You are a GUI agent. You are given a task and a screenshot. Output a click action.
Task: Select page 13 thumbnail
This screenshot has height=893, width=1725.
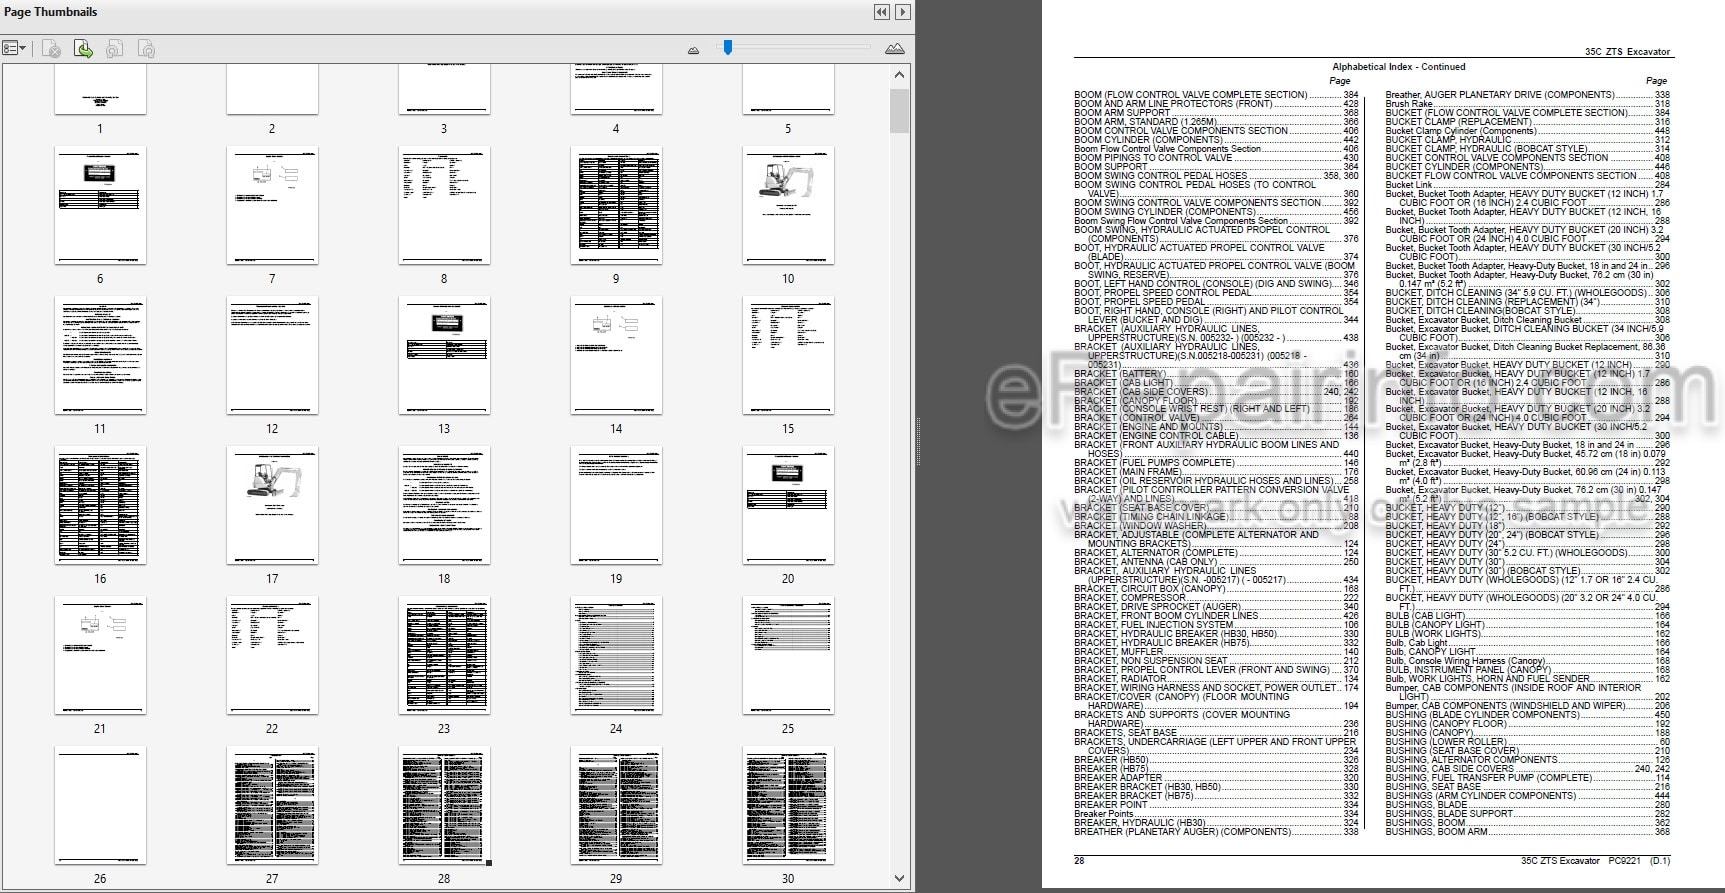pos(444,355)
